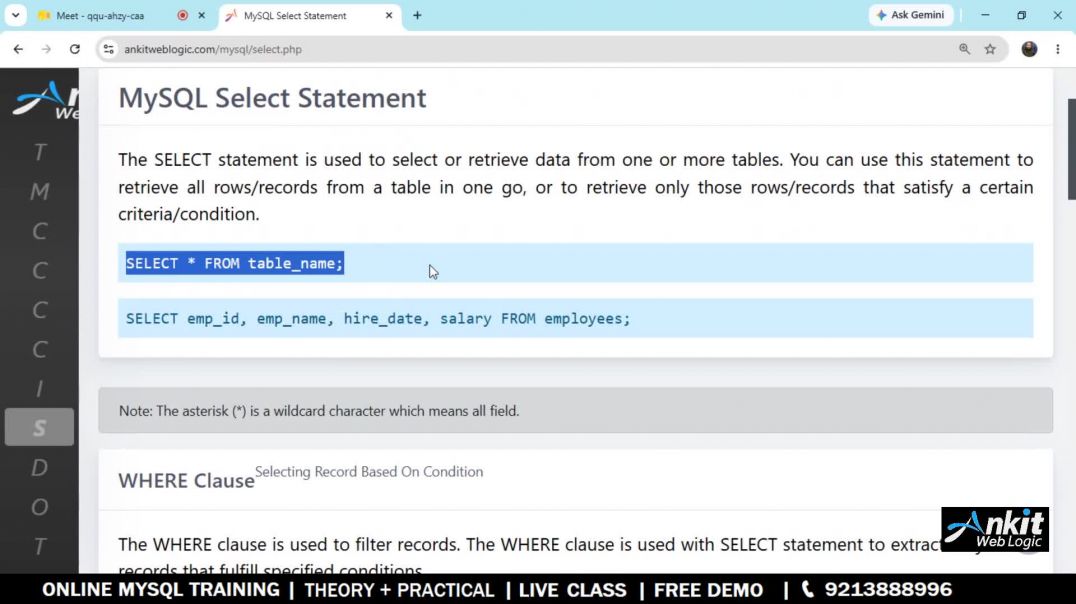The image size is (1076, 604).
Task: Click the WHERE Clause heading
Action: click(x=186, y=481)
